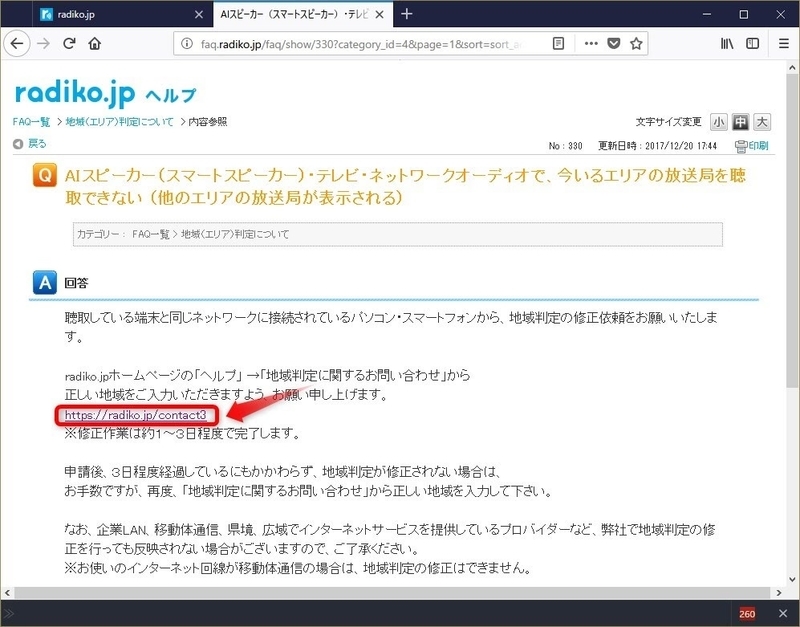Open the Library icon
The image size is (800, 627).
click(x=727, y=44)
